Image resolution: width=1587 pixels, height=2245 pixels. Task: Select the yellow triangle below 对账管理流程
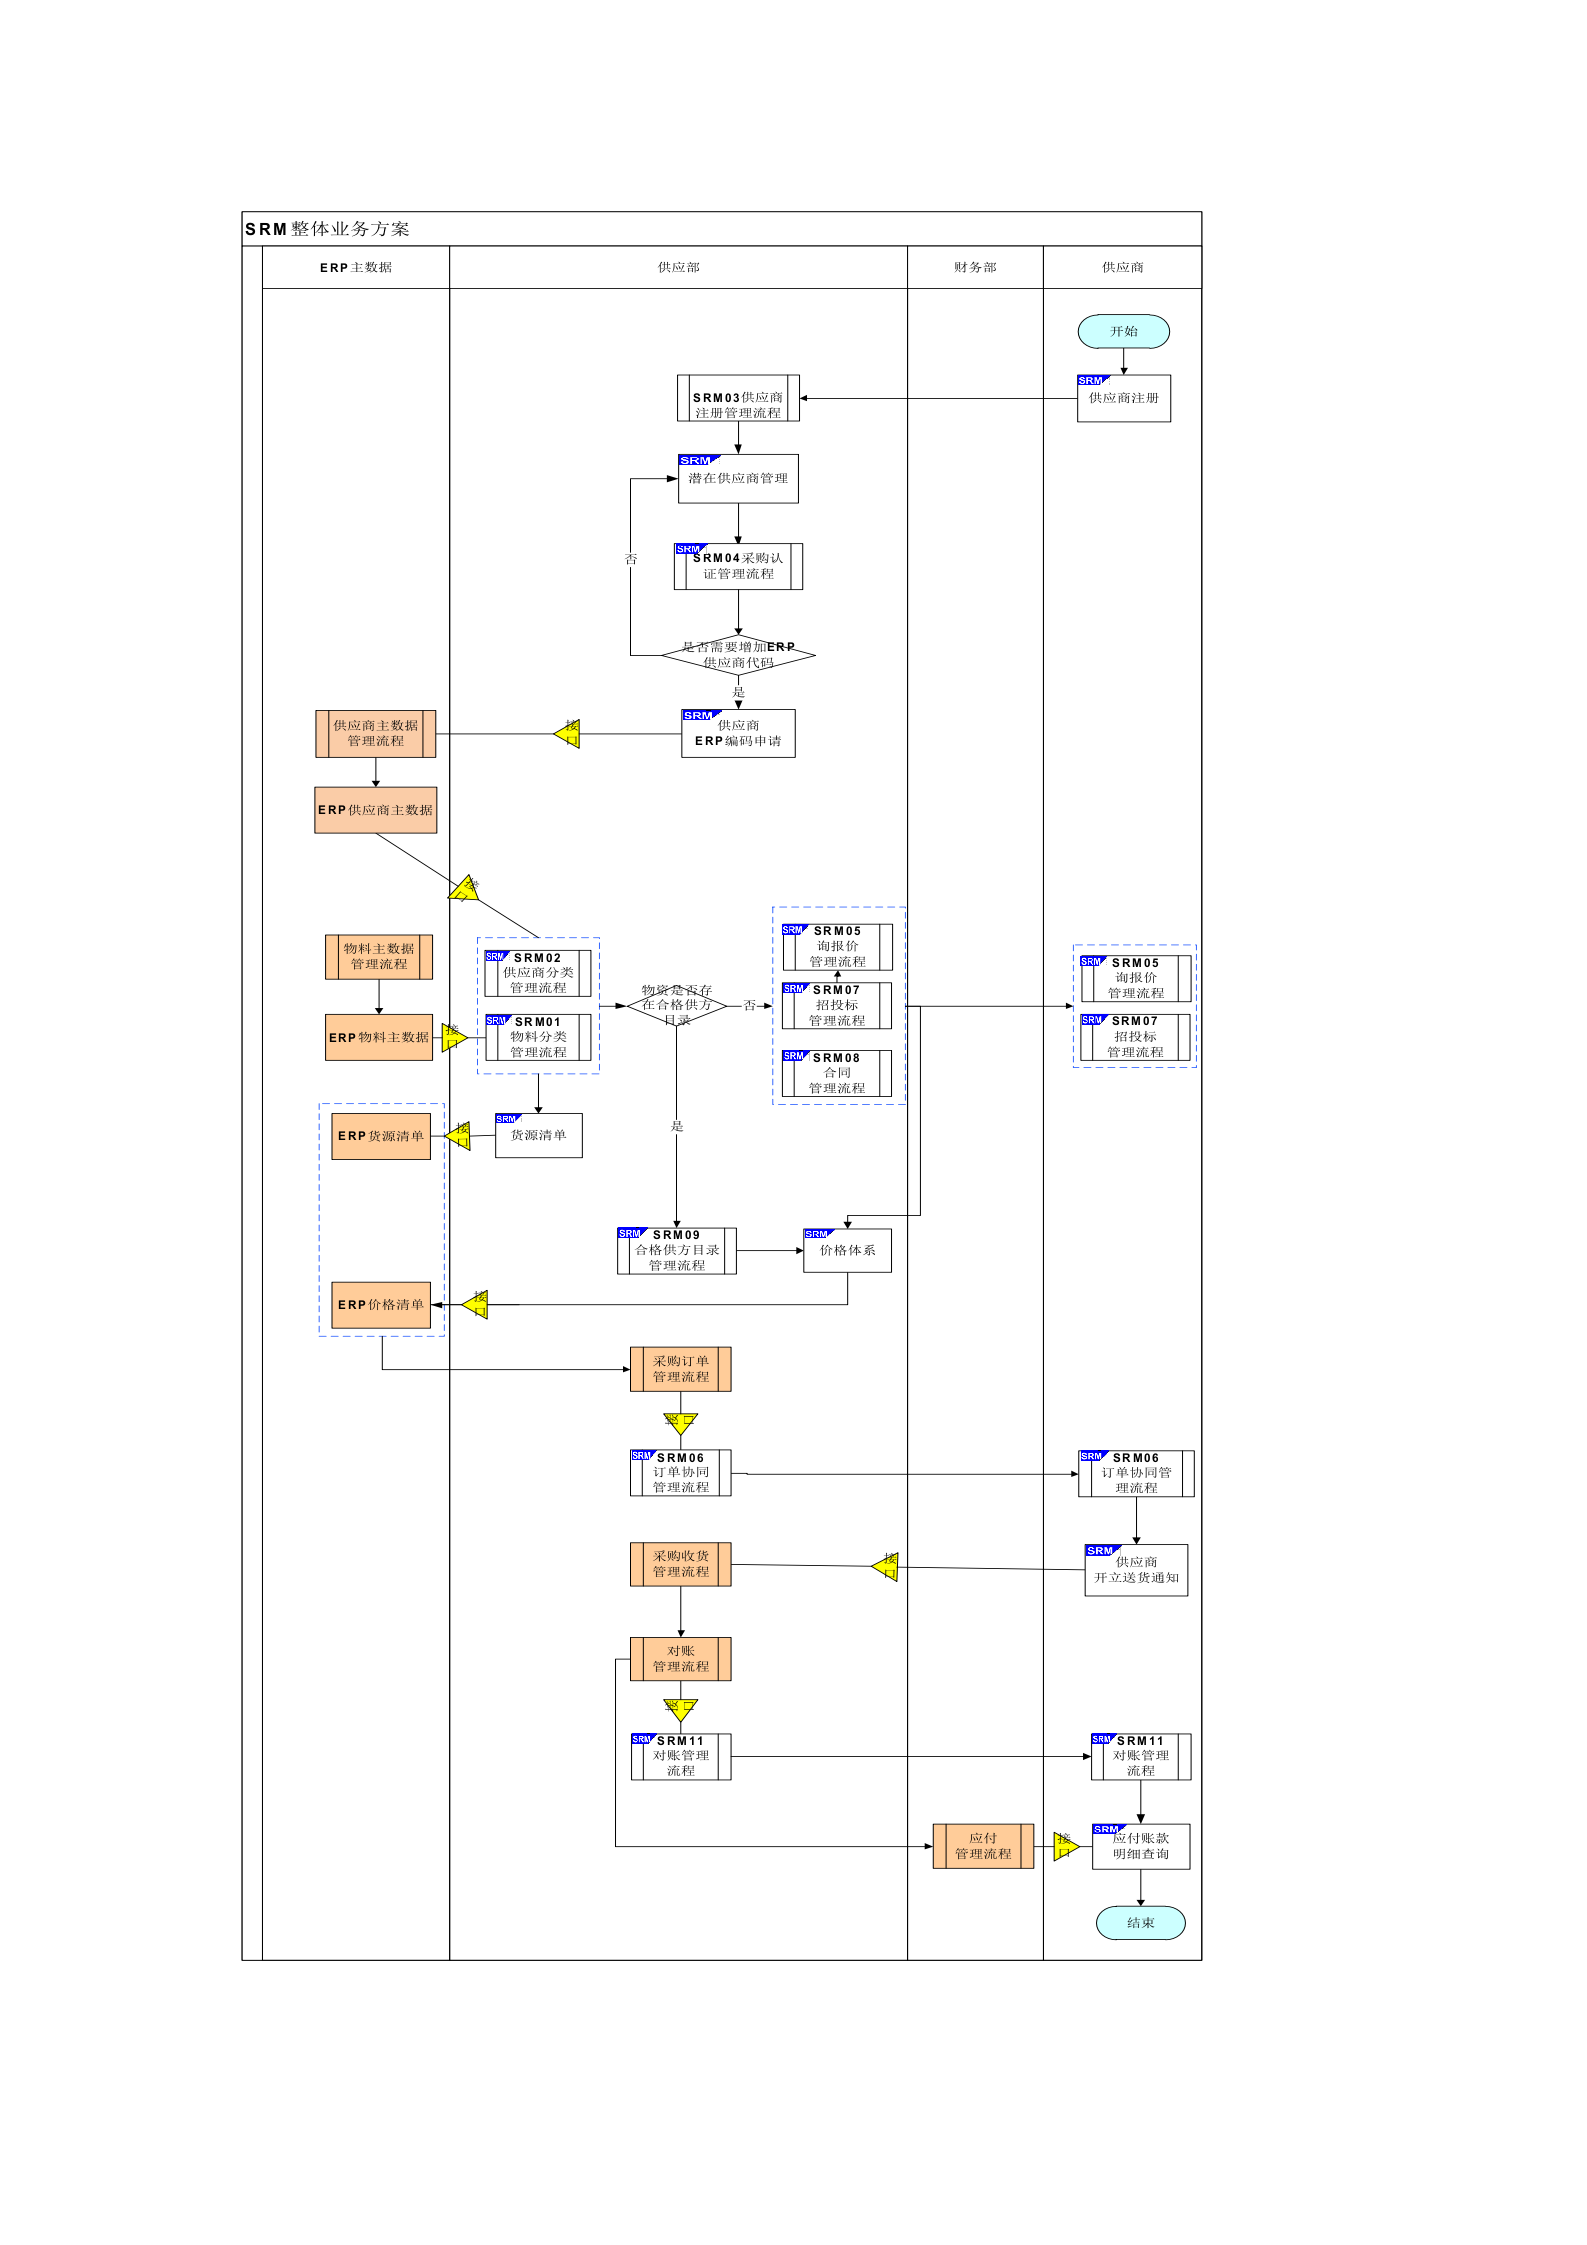click(x=680, y=1709)
